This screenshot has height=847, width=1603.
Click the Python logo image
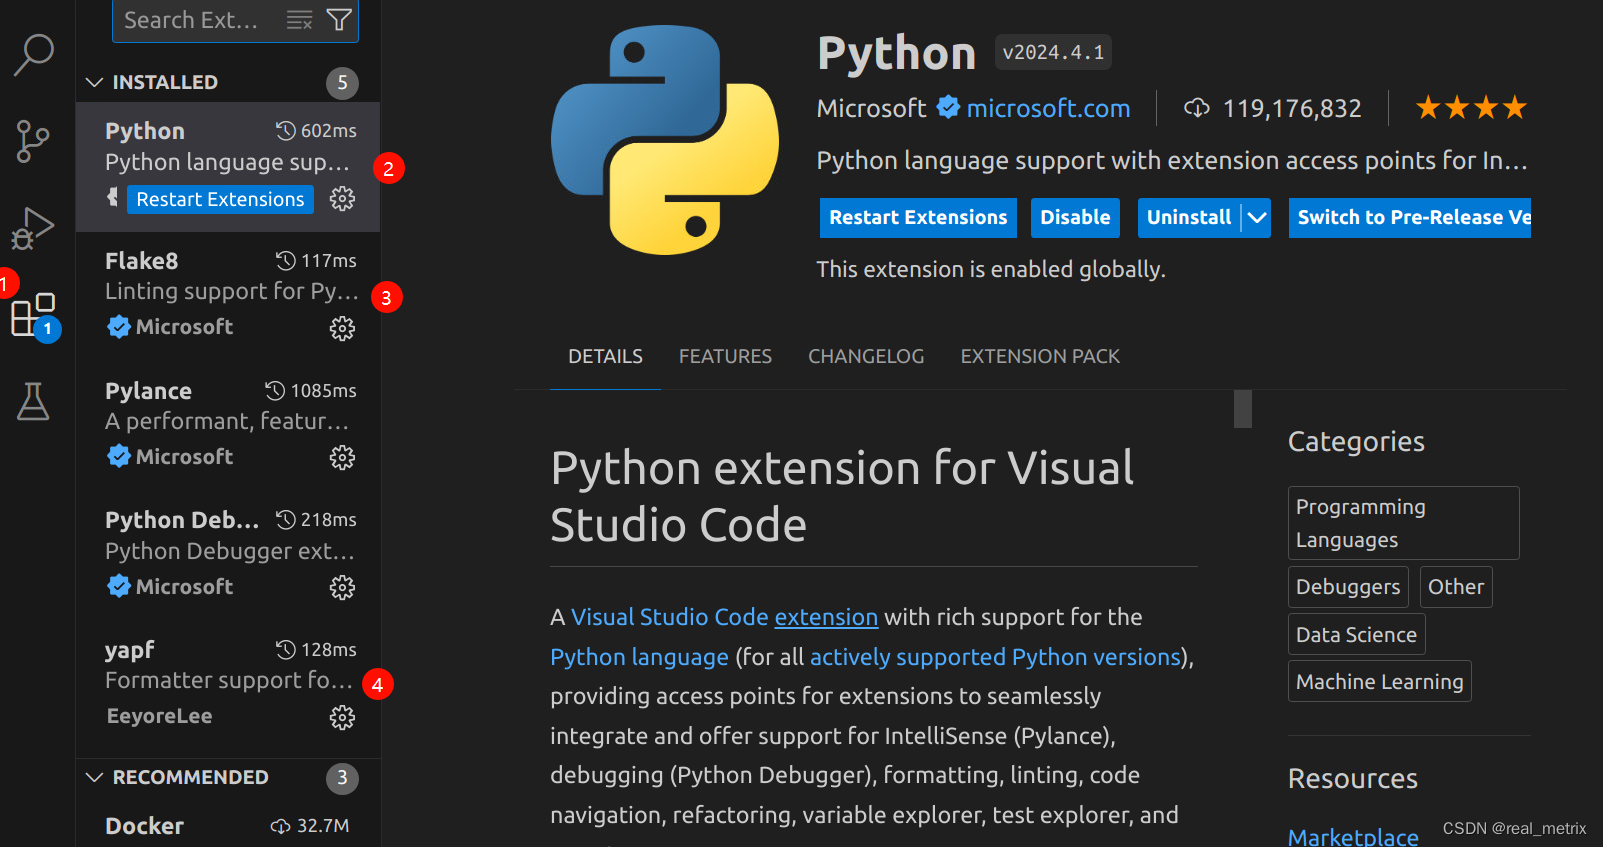click(x=665, y=140)
